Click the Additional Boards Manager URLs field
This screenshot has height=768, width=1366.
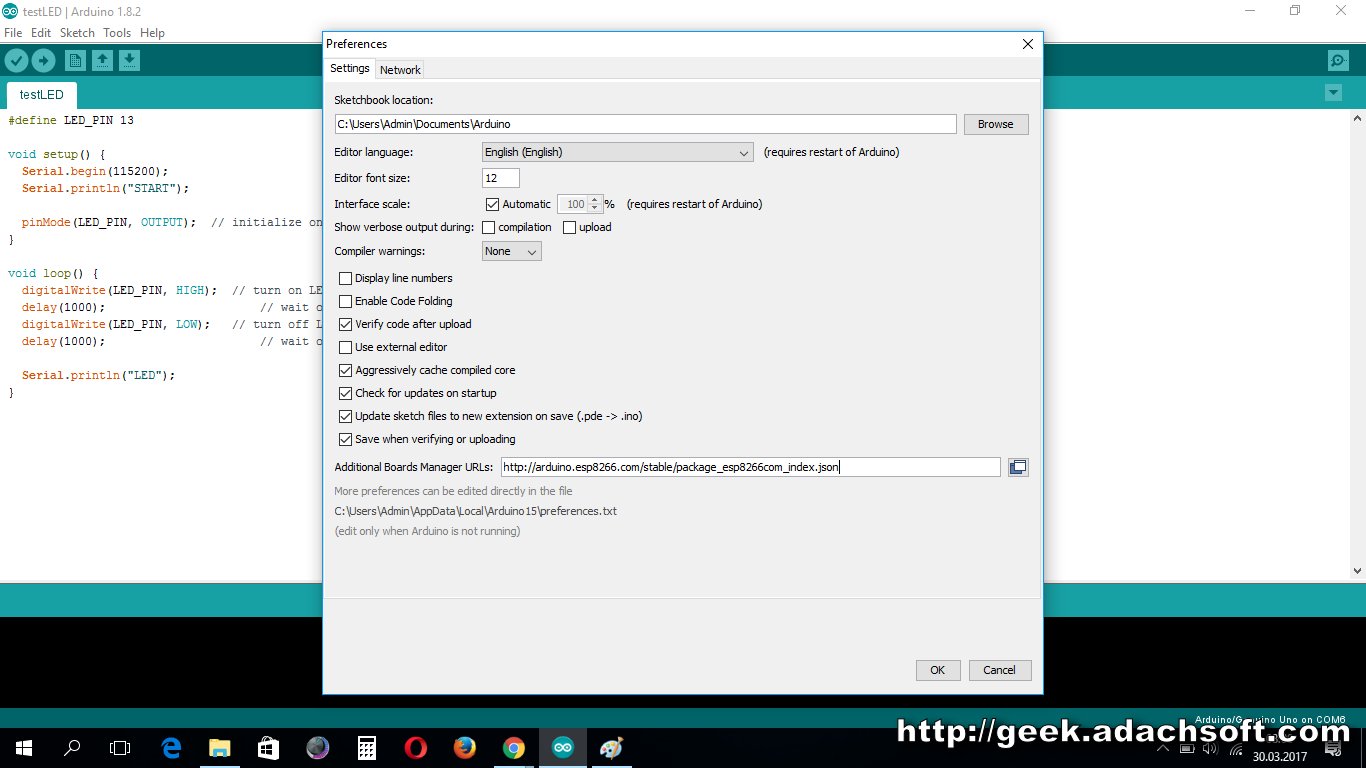click(750, 467)
